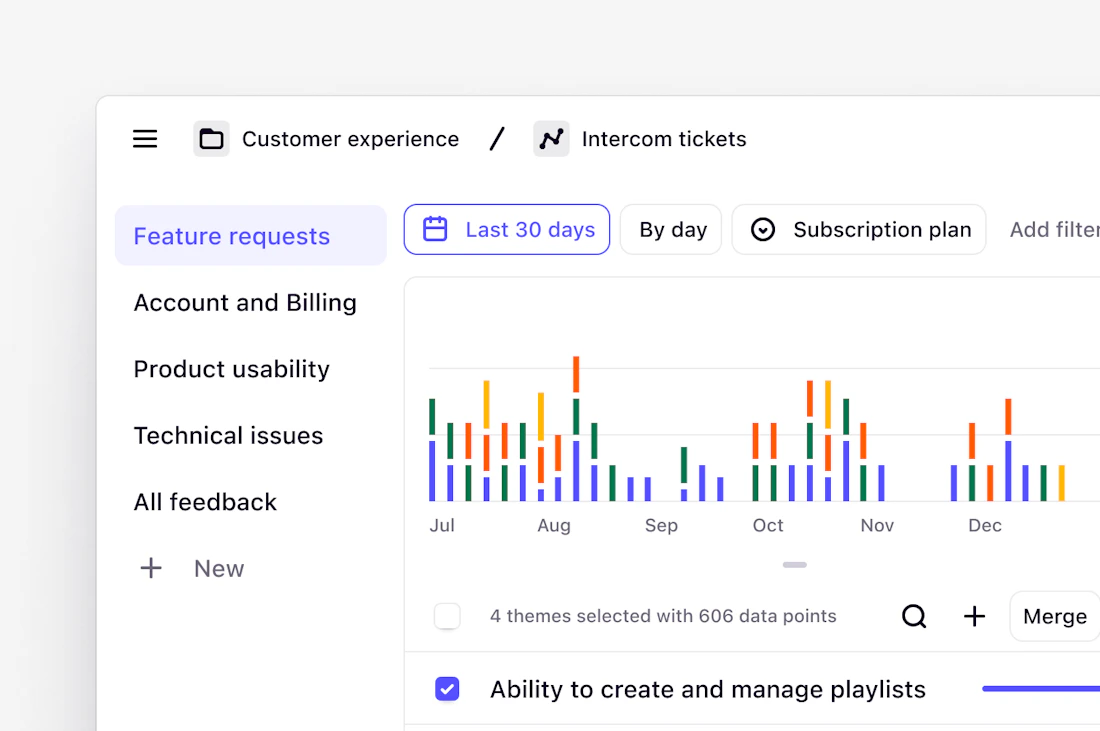Image resolution: width=1100 pixels, height=731 pixels.
Task: Open the By day grouping dropdown
Action: 671,229
